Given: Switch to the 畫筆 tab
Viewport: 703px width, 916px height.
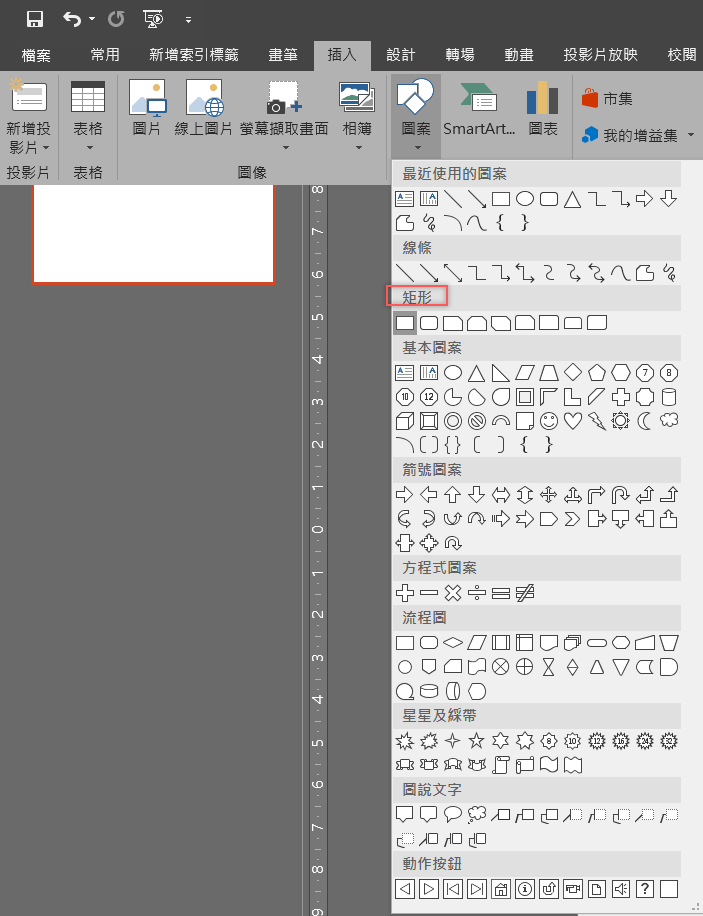Looking at the screenshot, I should (x=283, y=55).
